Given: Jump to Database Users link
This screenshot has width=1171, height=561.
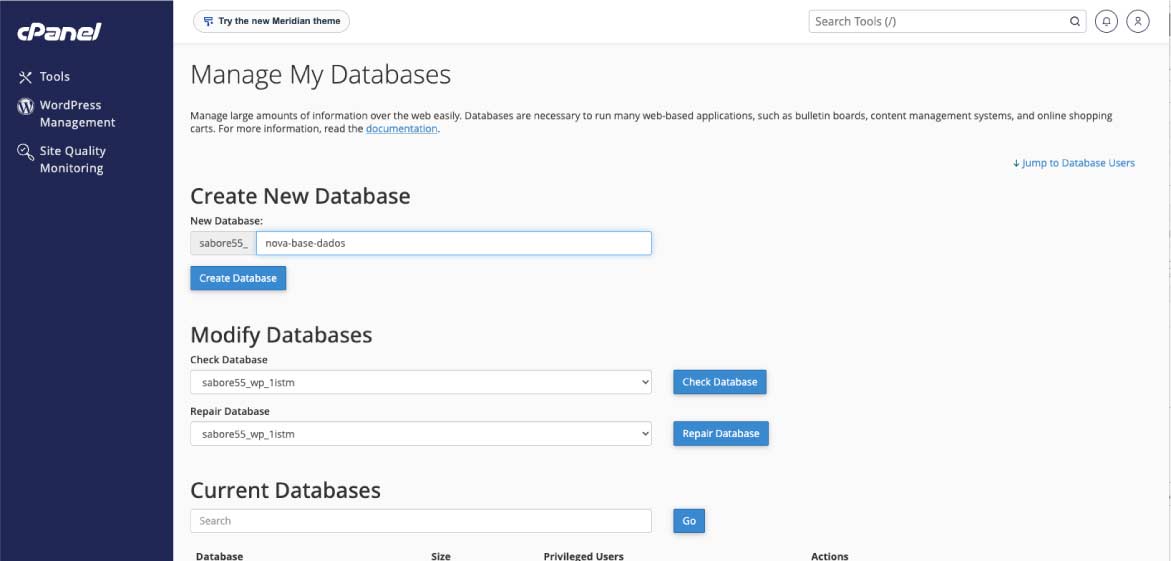Looking at the screenshot, I should [x=1073, y=163].
